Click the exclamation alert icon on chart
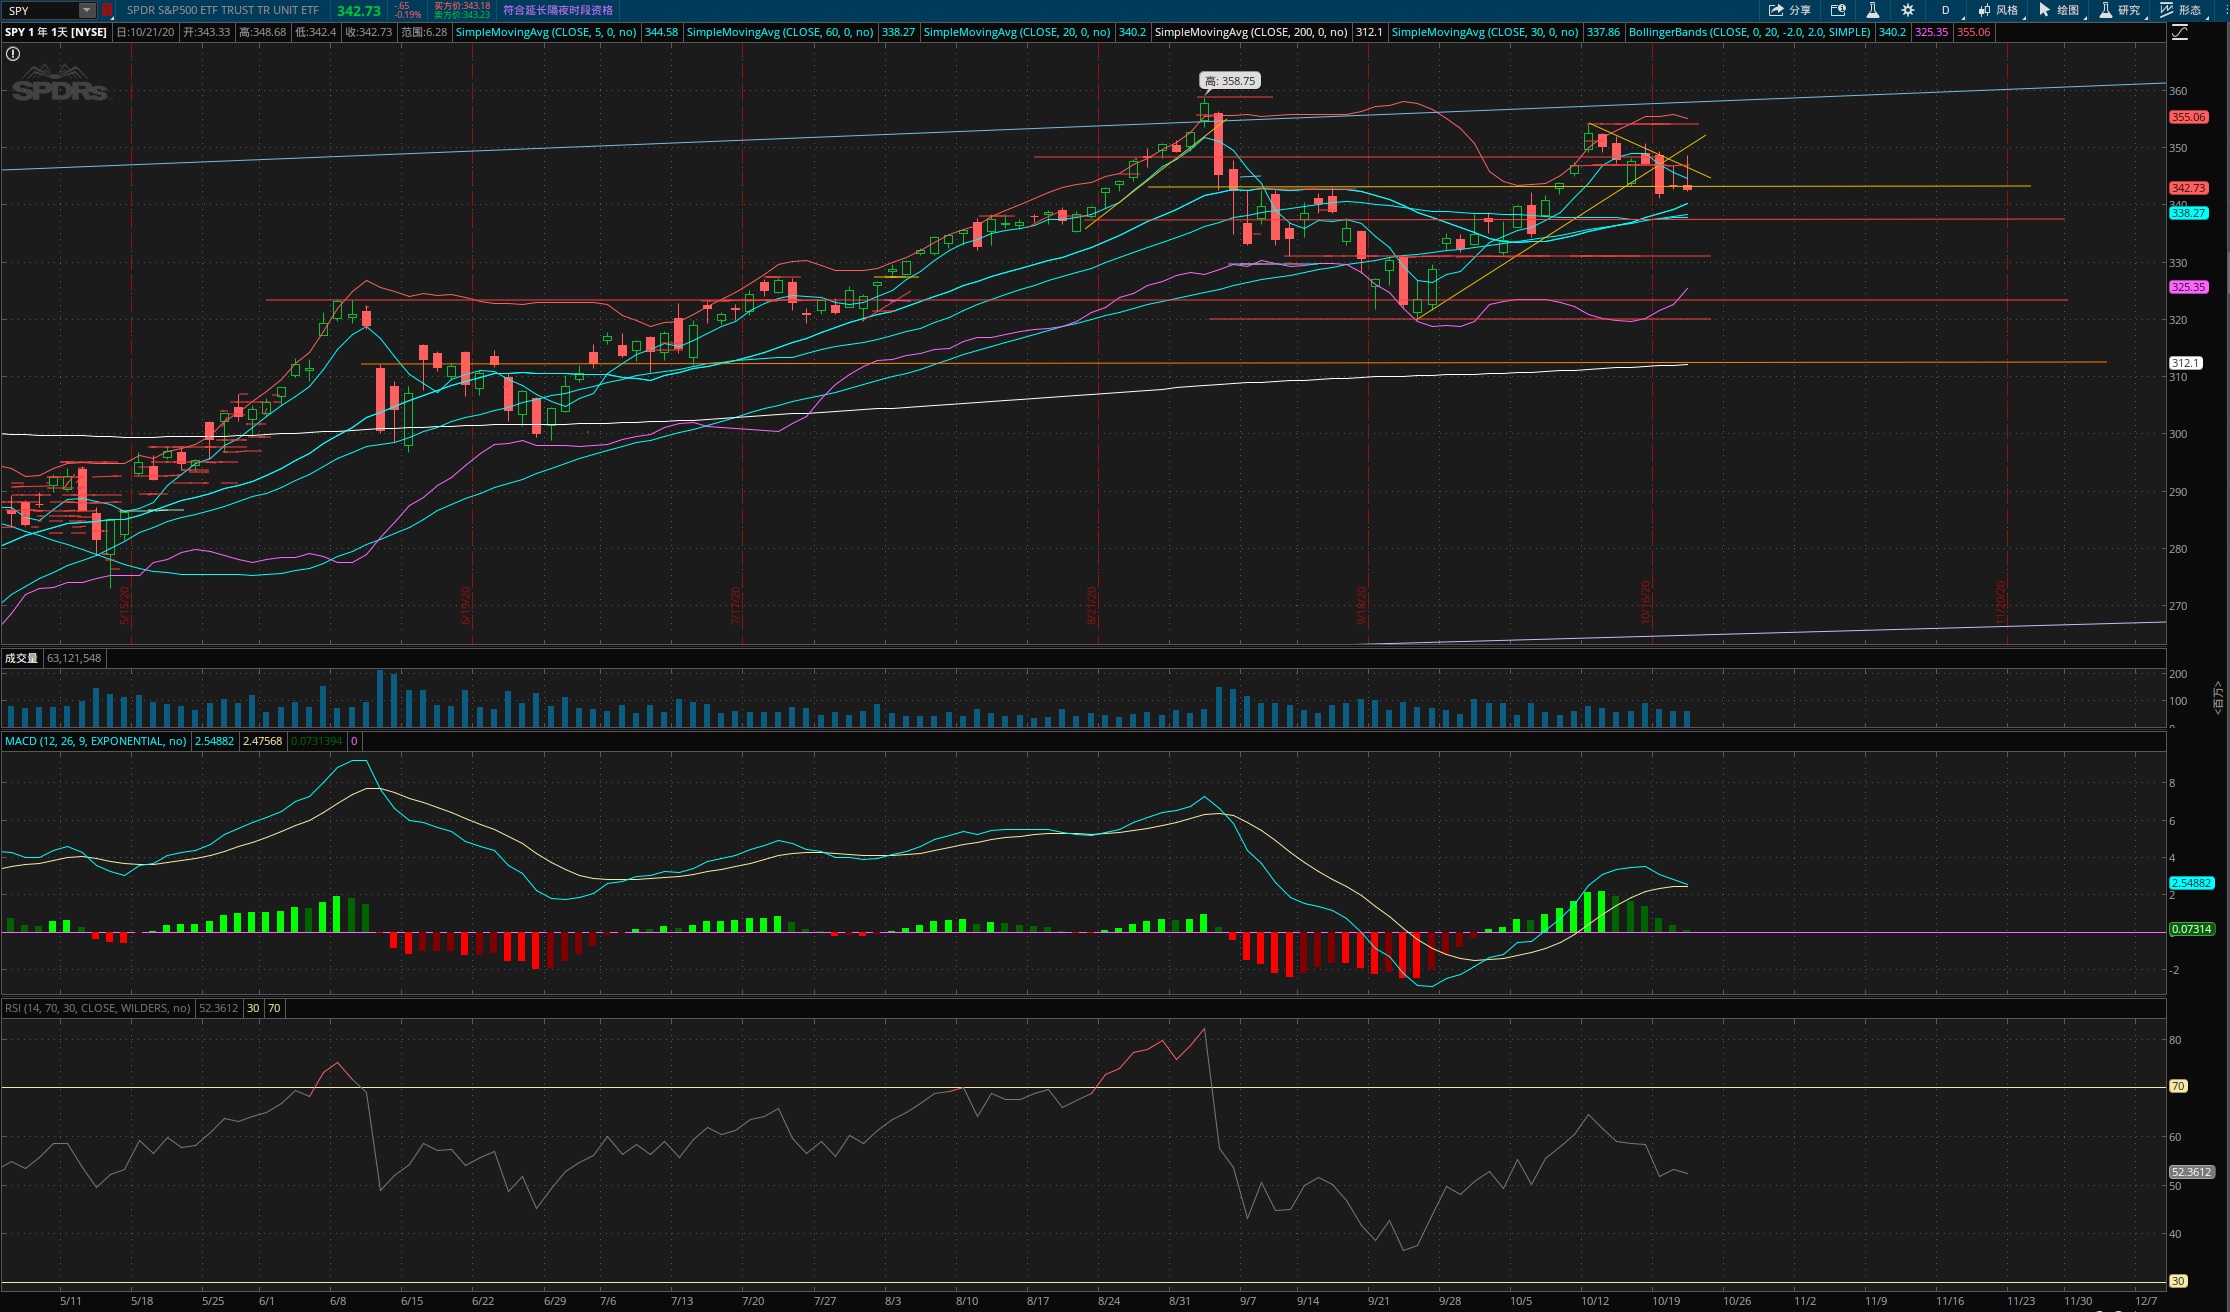This screenshot has height=1312, width=2230. pyautogui.click(x=13, y=54)
